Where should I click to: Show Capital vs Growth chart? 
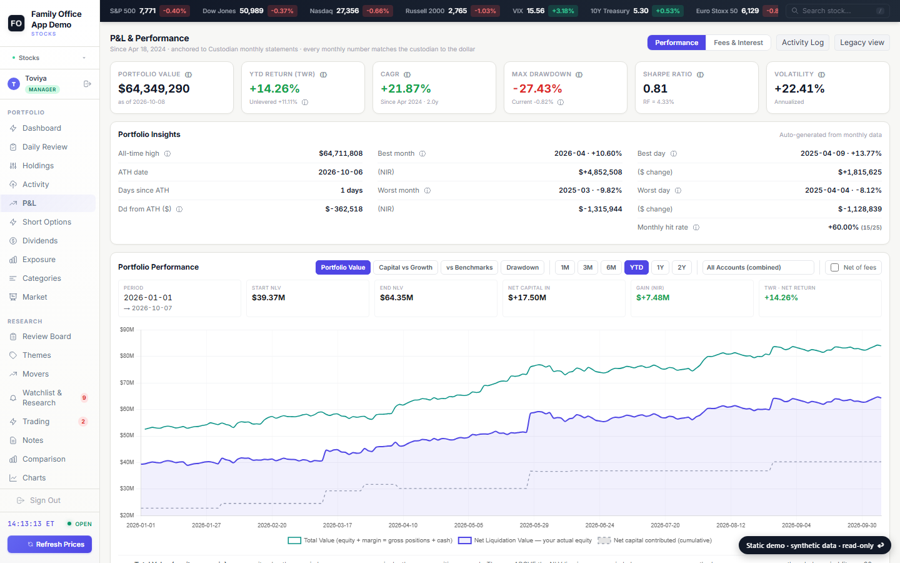coord(405,267)
